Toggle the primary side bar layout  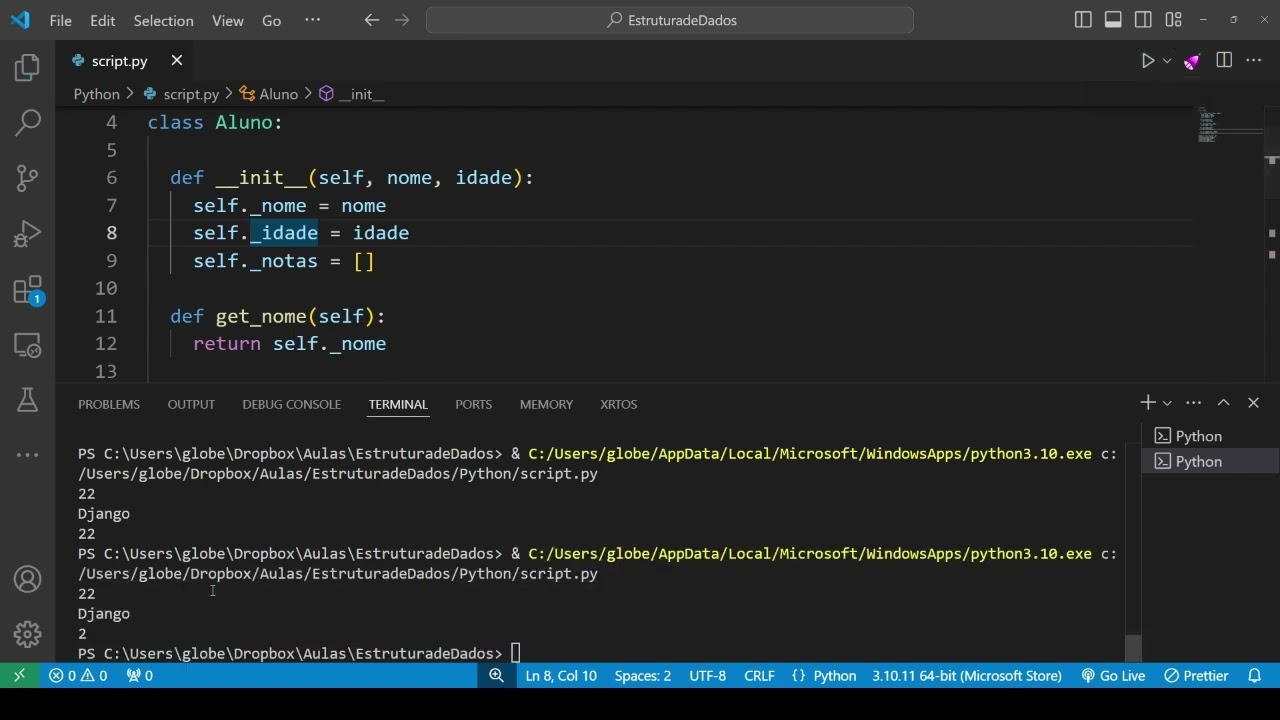click(x=1083, y=20)
